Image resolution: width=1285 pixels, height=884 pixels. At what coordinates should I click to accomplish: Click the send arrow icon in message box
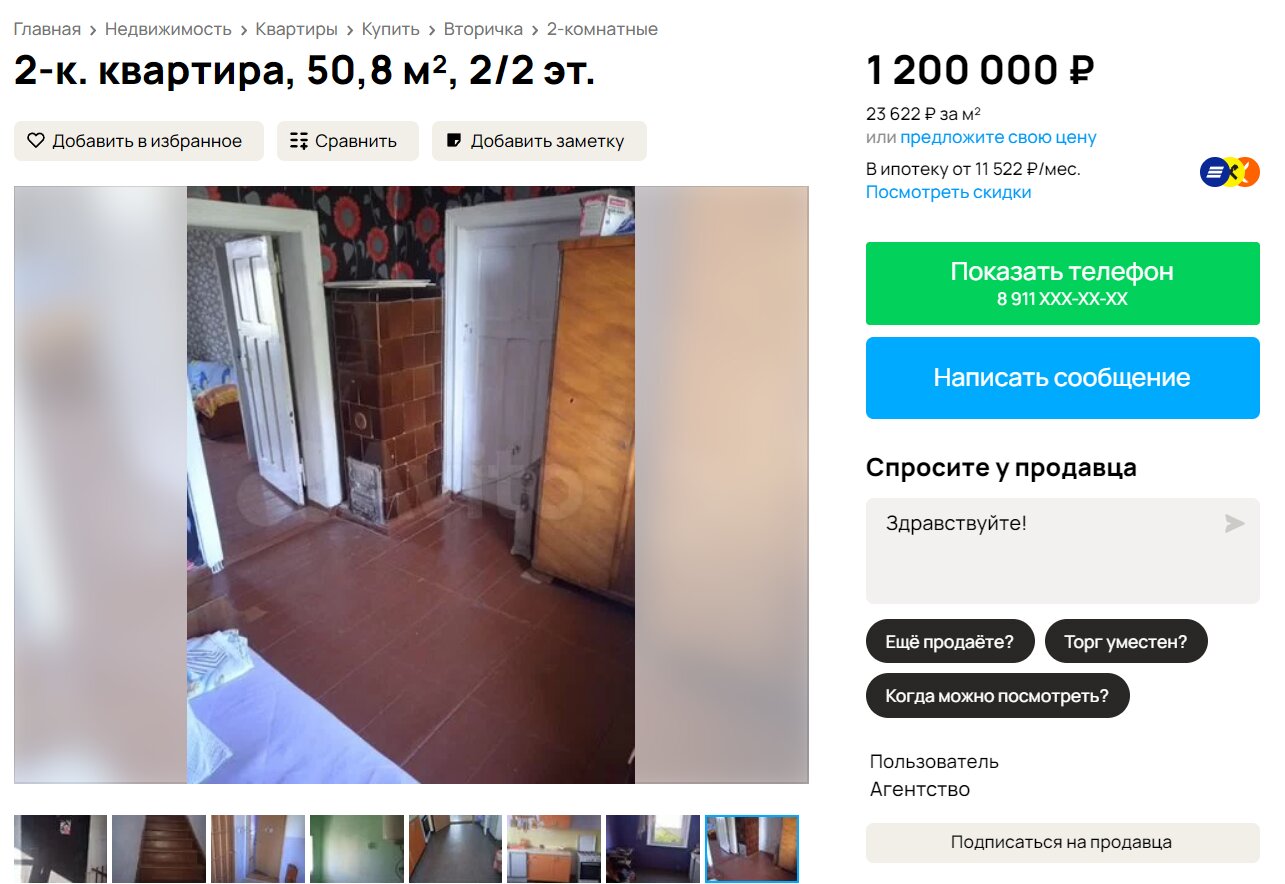(1235, 523)
